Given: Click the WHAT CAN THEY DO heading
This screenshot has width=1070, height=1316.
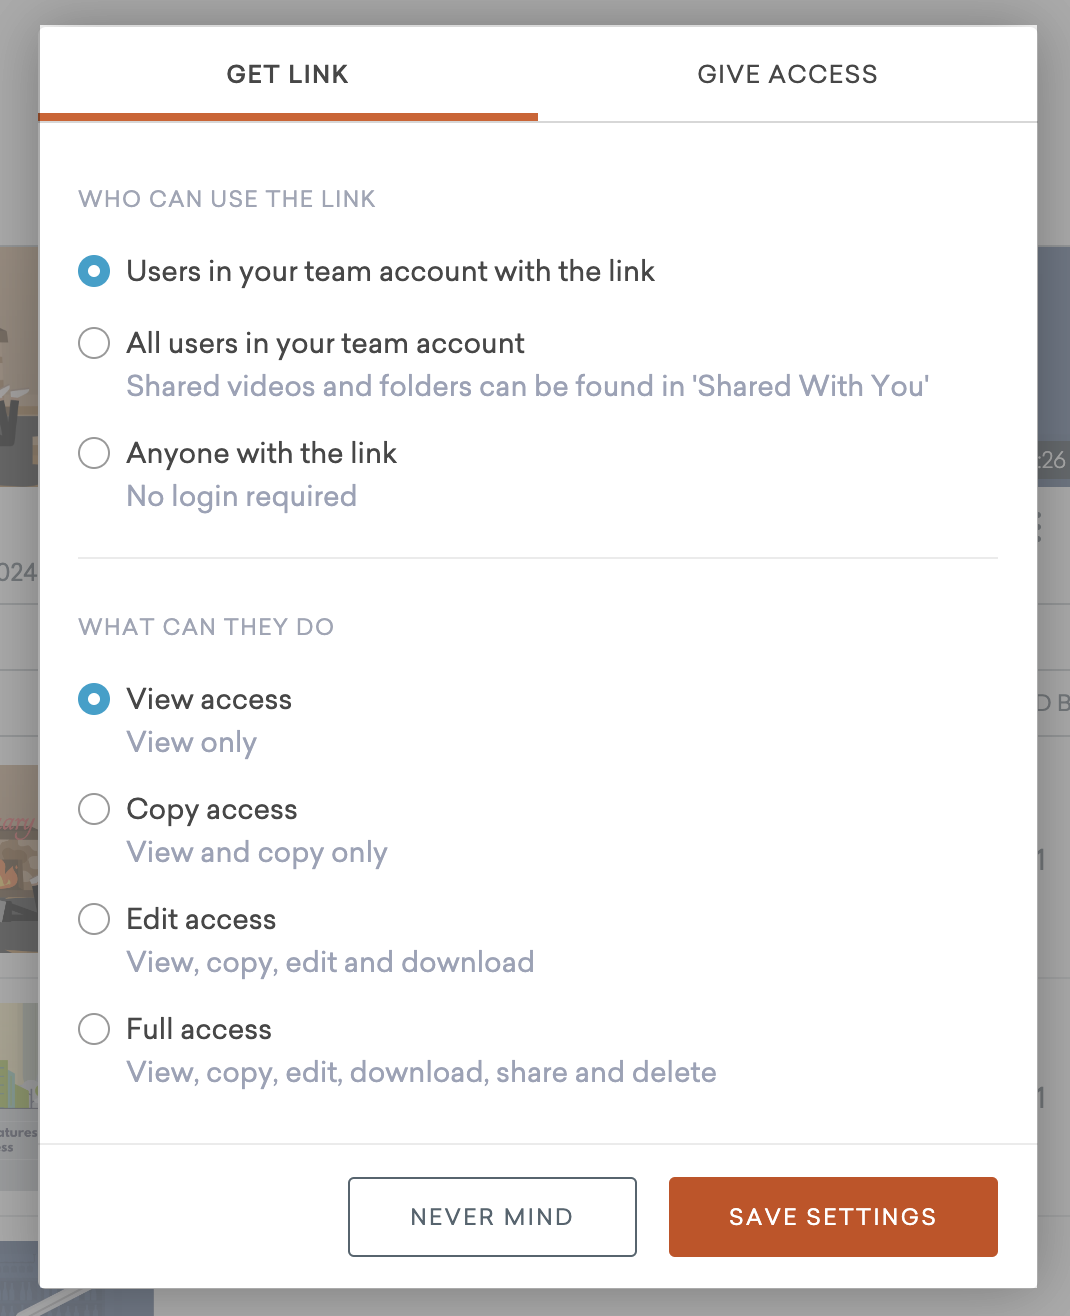Looking at the screenshot, I should (206, 627).
